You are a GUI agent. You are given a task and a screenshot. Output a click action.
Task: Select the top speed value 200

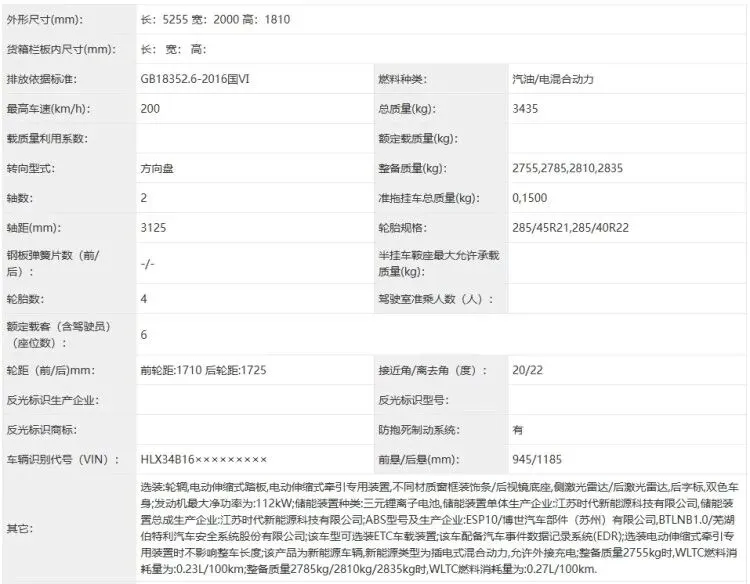(150, 109)
